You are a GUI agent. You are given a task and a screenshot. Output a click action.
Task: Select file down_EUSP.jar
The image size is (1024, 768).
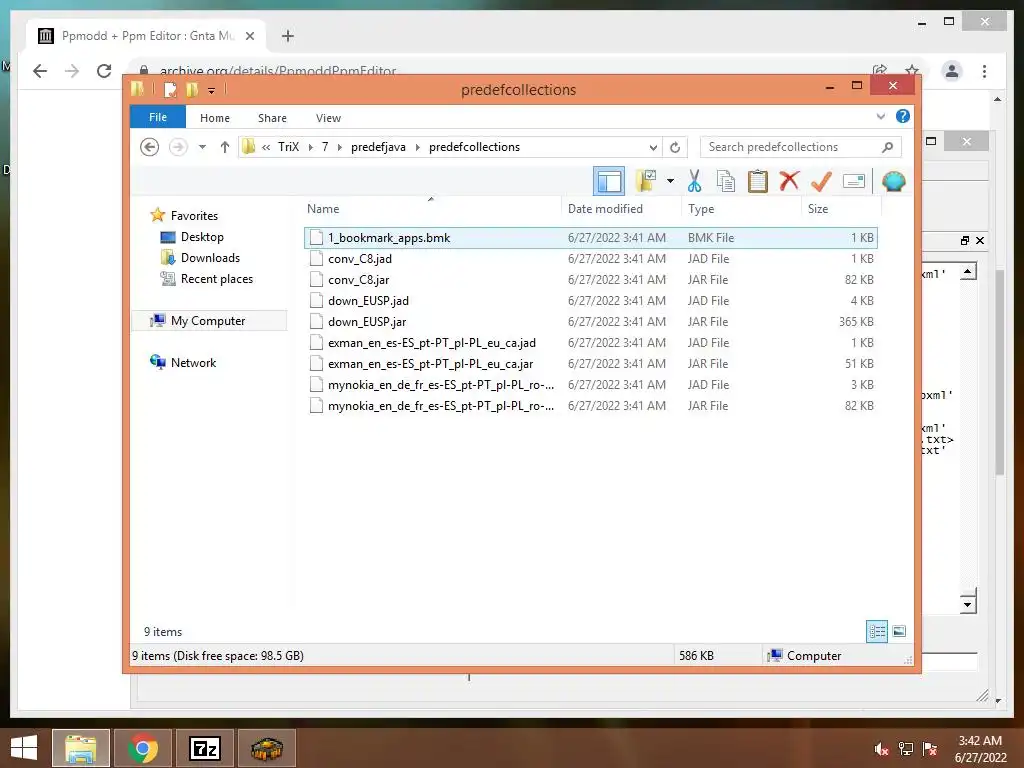click(x=590, y=321)
